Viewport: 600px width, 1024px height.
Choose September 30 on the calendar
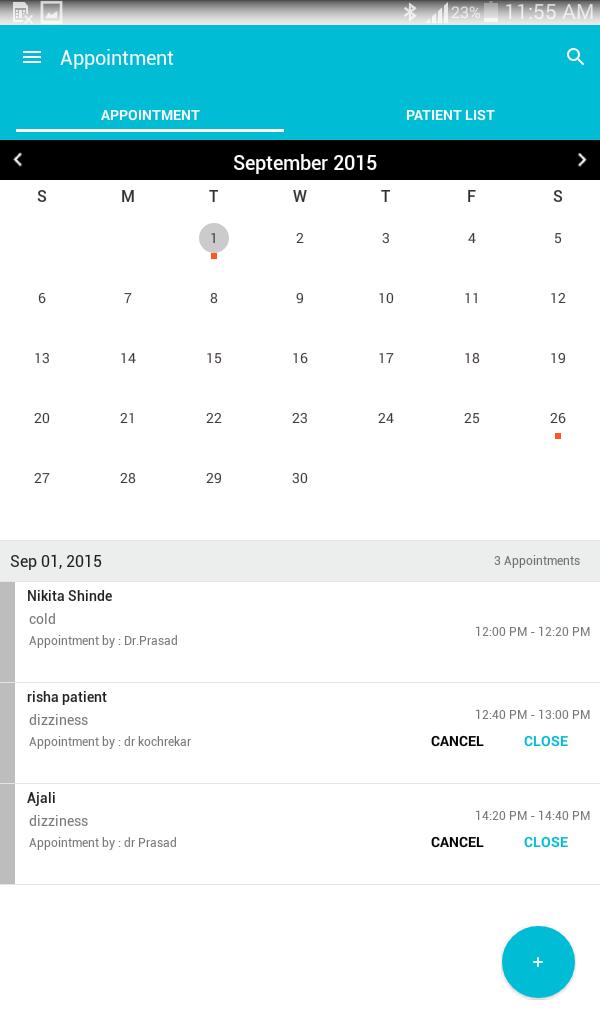[300, 478]
